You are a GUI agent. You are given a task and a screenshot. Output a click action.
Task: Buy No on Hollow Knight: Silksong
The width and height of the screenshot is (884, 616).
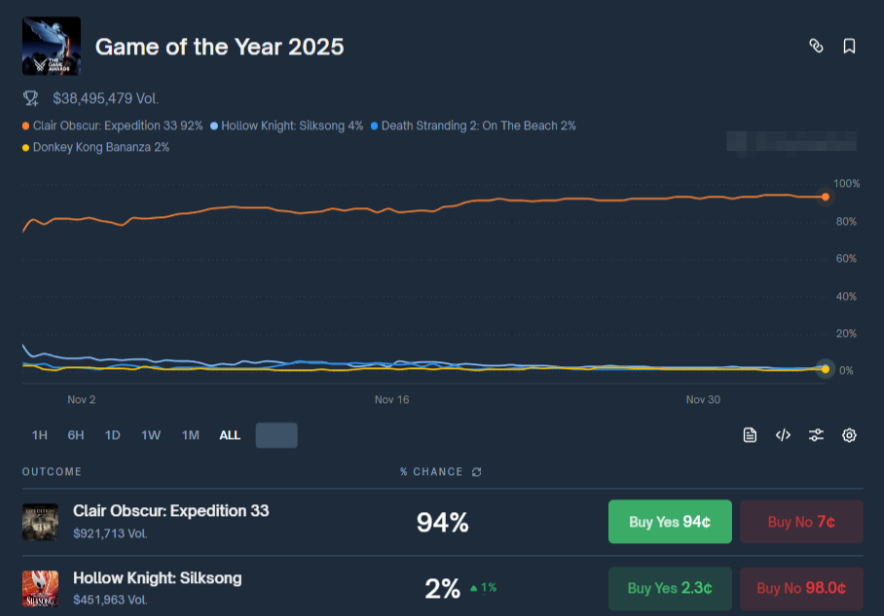(x=801, y=588)
